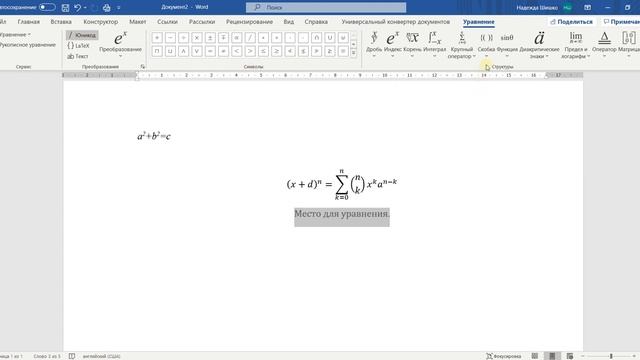Screen dimensions: 640x360
Task: Open the Главная tab
Action: 29,22
